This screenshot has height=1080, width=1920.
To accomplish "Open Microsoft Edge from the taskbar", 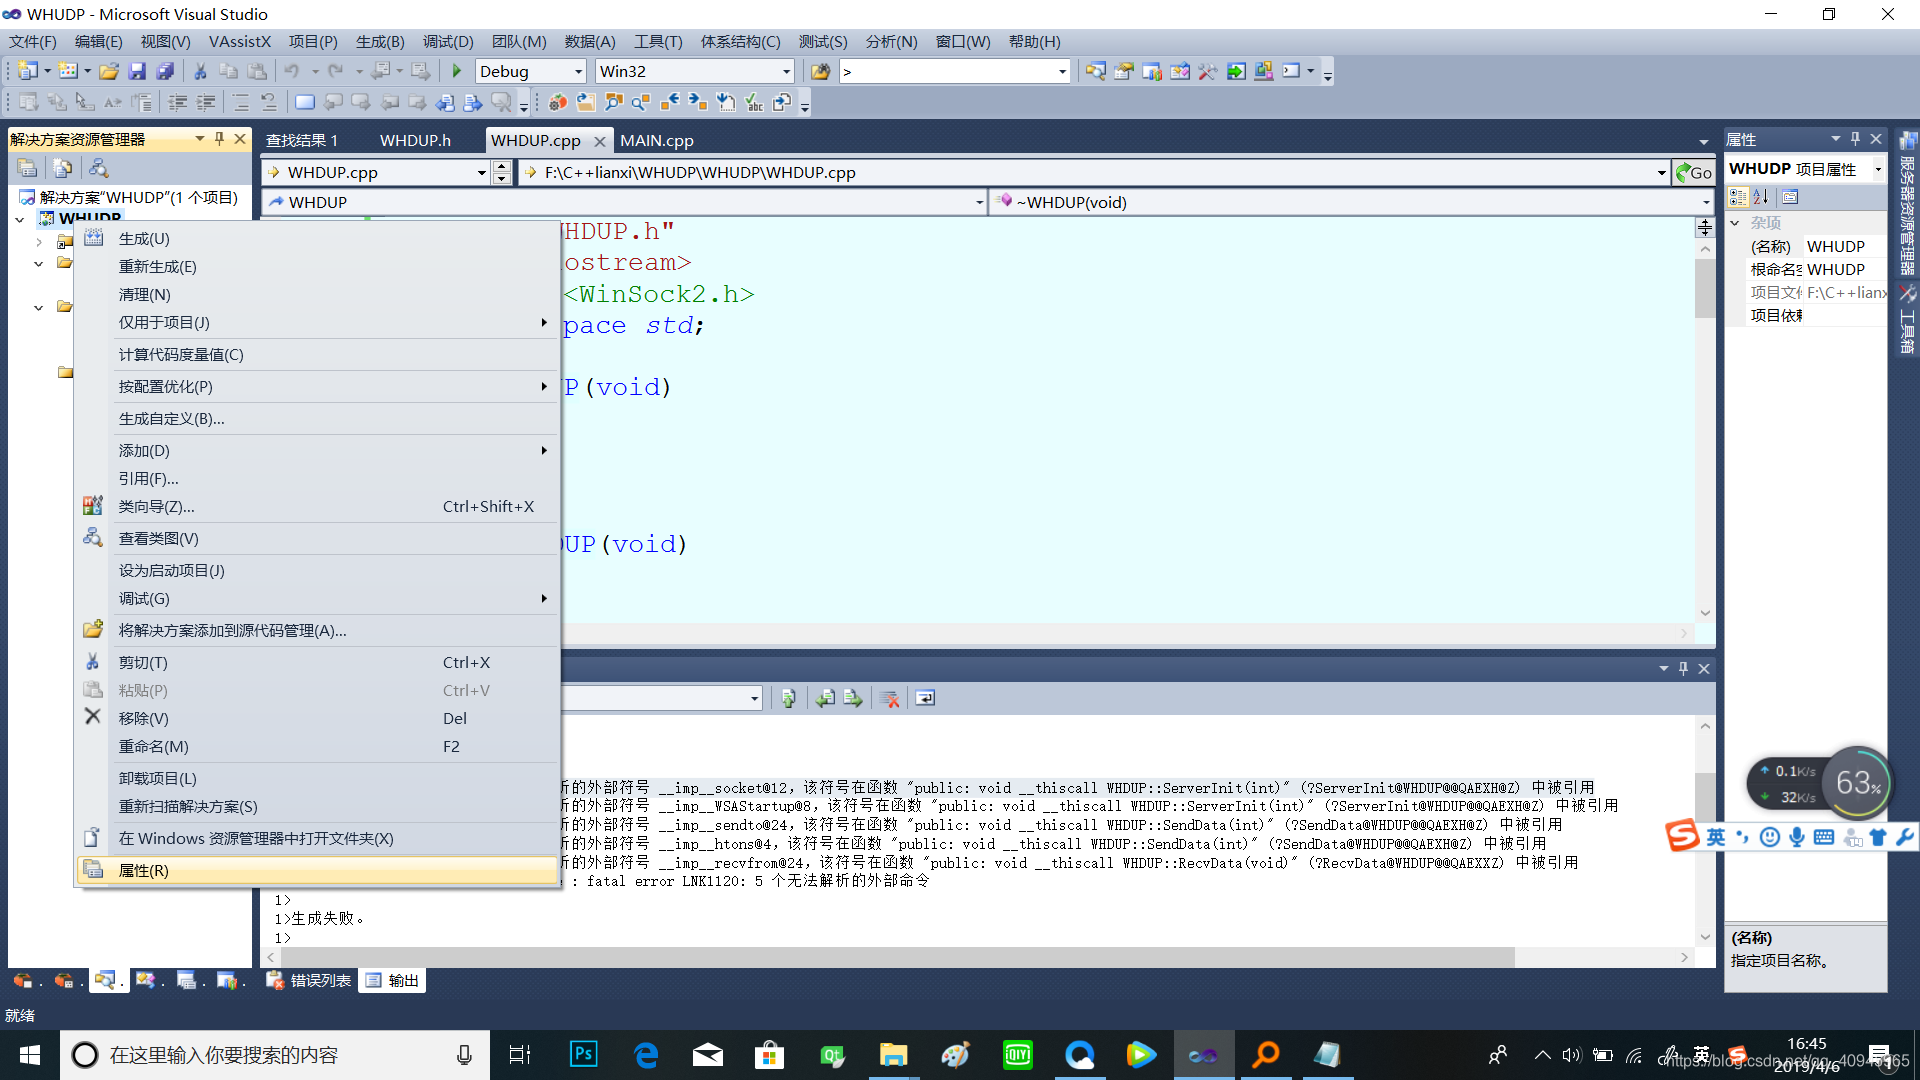I will click(646, 1055).
